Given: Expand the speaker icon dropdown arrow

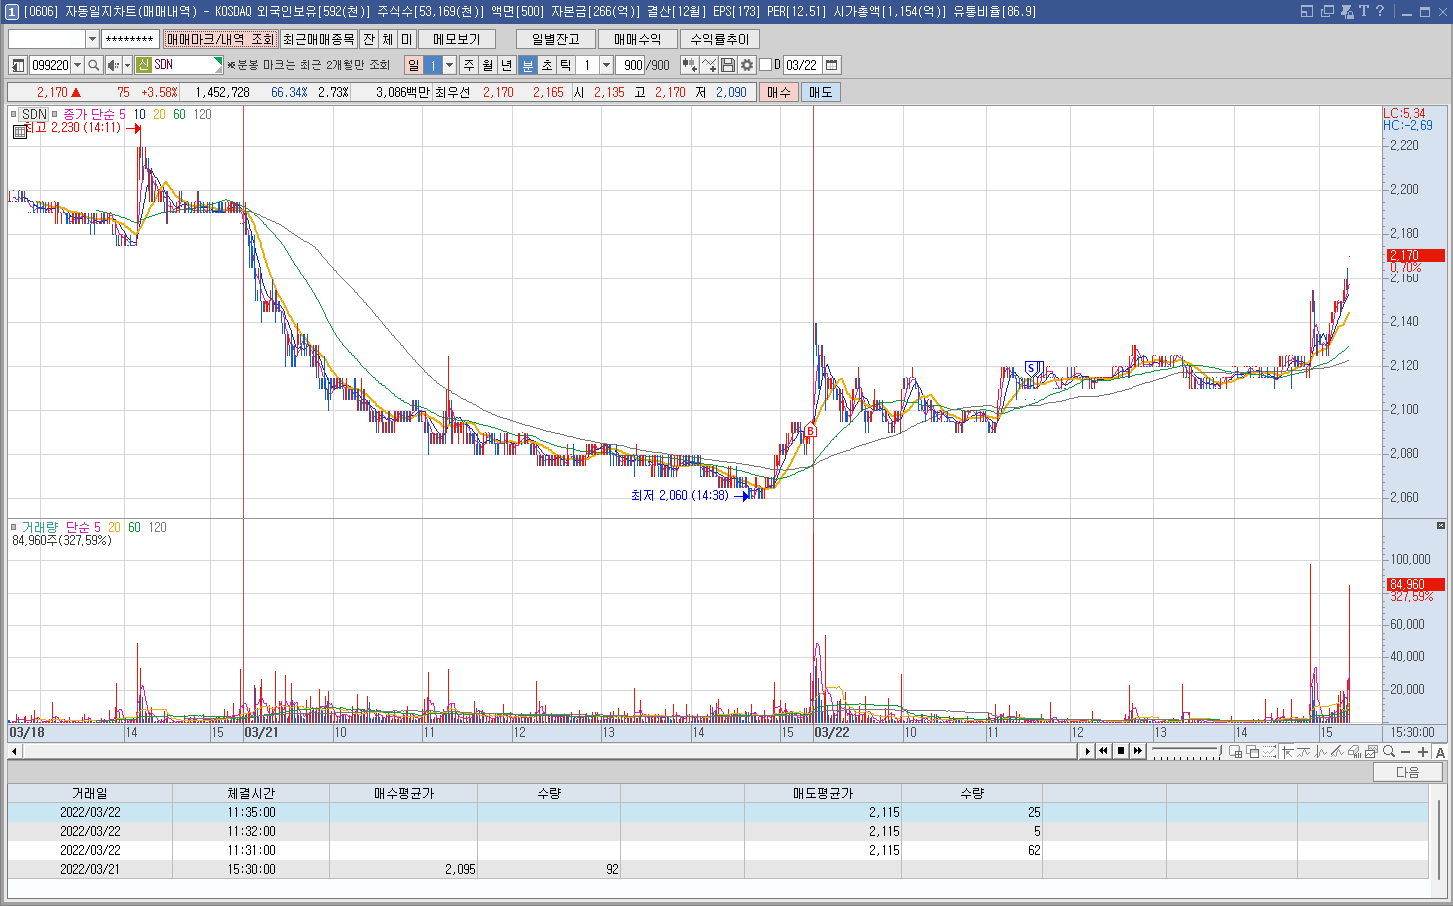Looking at the screenshot, I should (x=127, y=65).
